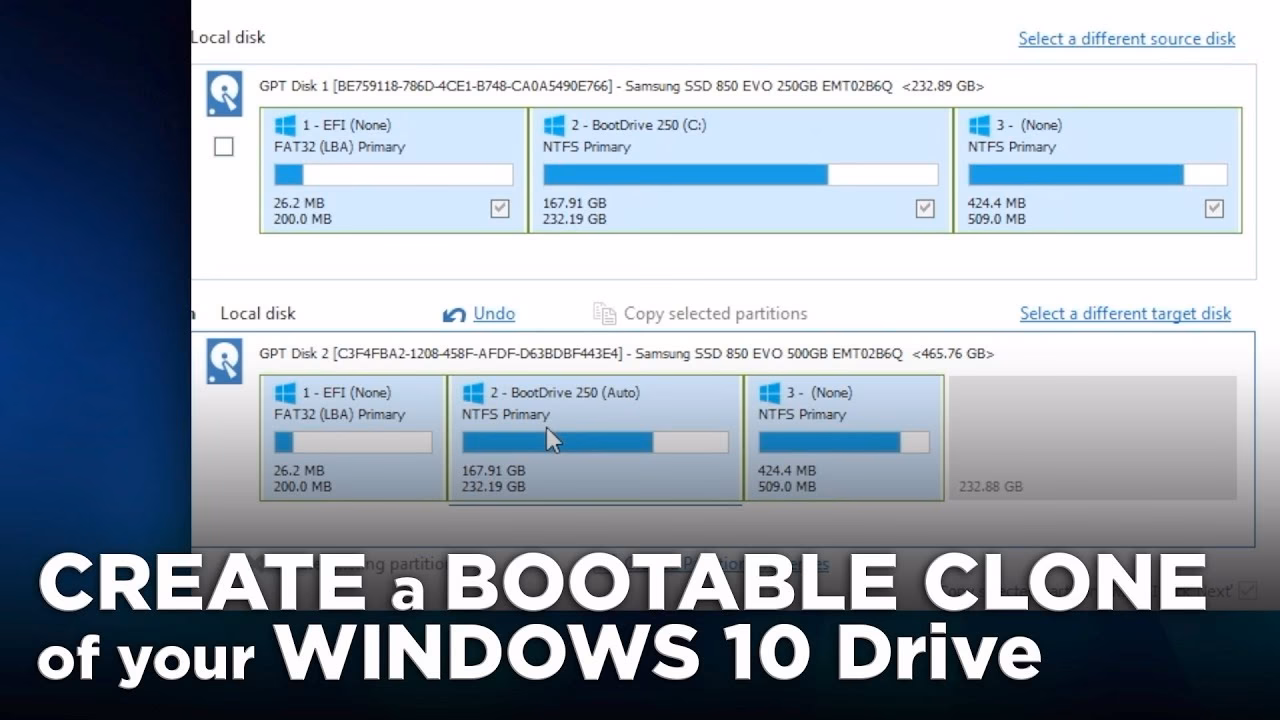Viewport: 1280px width, 720px height.
Task: Click source '167.91 GB' used size text
Action: point(574,203)
